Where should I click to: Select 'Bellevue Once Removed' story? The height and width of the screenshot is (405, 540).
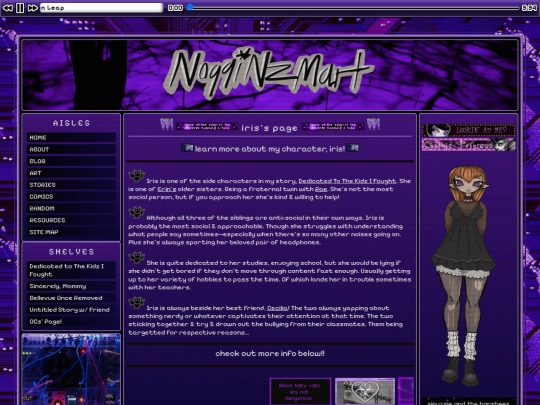pyautogui.click(x=71, y=298)
